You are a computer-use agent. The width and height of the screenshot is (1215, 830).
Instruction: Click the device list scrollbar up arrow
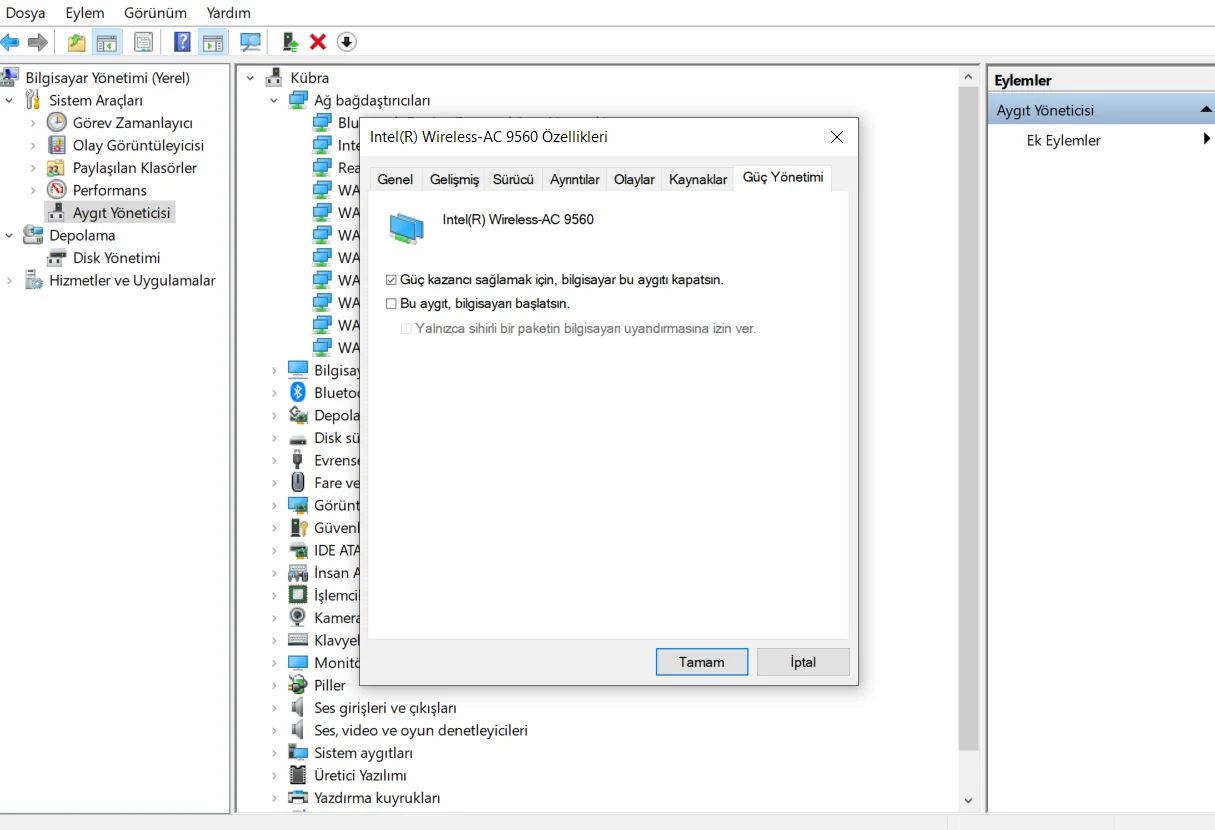[x=968, y=77]
